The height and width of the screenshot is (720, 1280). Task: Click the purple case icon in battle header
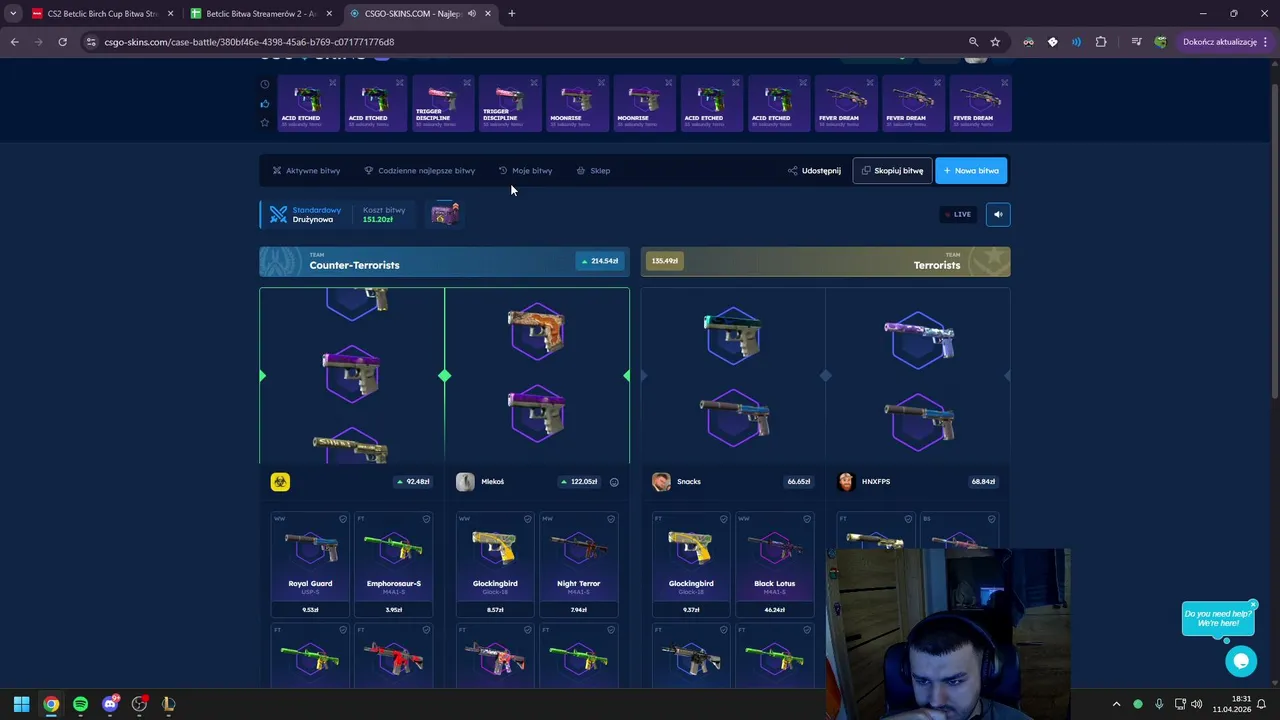pos(445,214)
